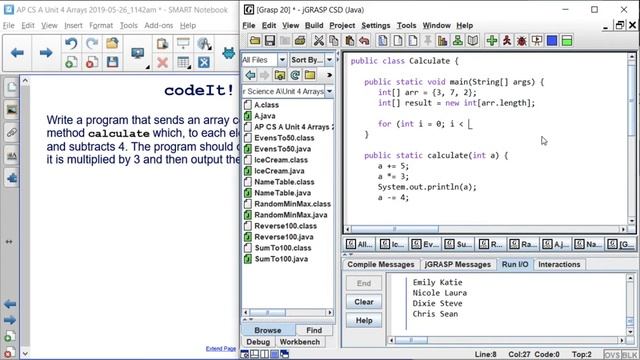Switch to Compile Messages tab
The width and height of the screenshot is (640, 360).
coord(380,264)
